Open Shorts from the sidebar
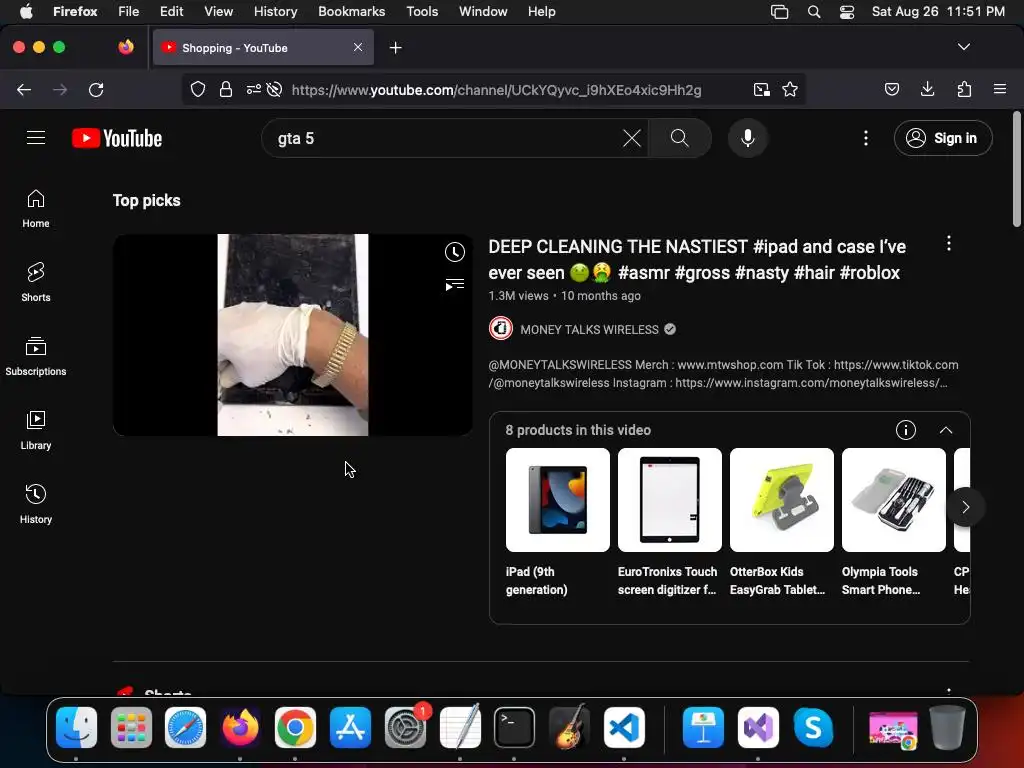This screenshot has width=1024, height=768. [36, 282]
